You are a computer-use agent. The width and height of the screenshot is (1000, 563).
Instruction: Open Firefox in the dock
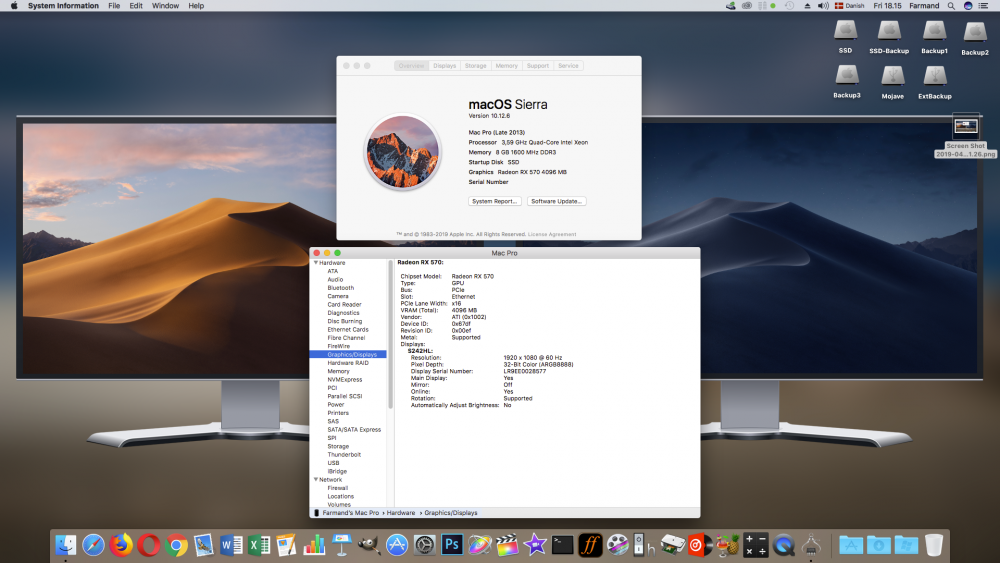pyautogui.click(x=121, y=545)
